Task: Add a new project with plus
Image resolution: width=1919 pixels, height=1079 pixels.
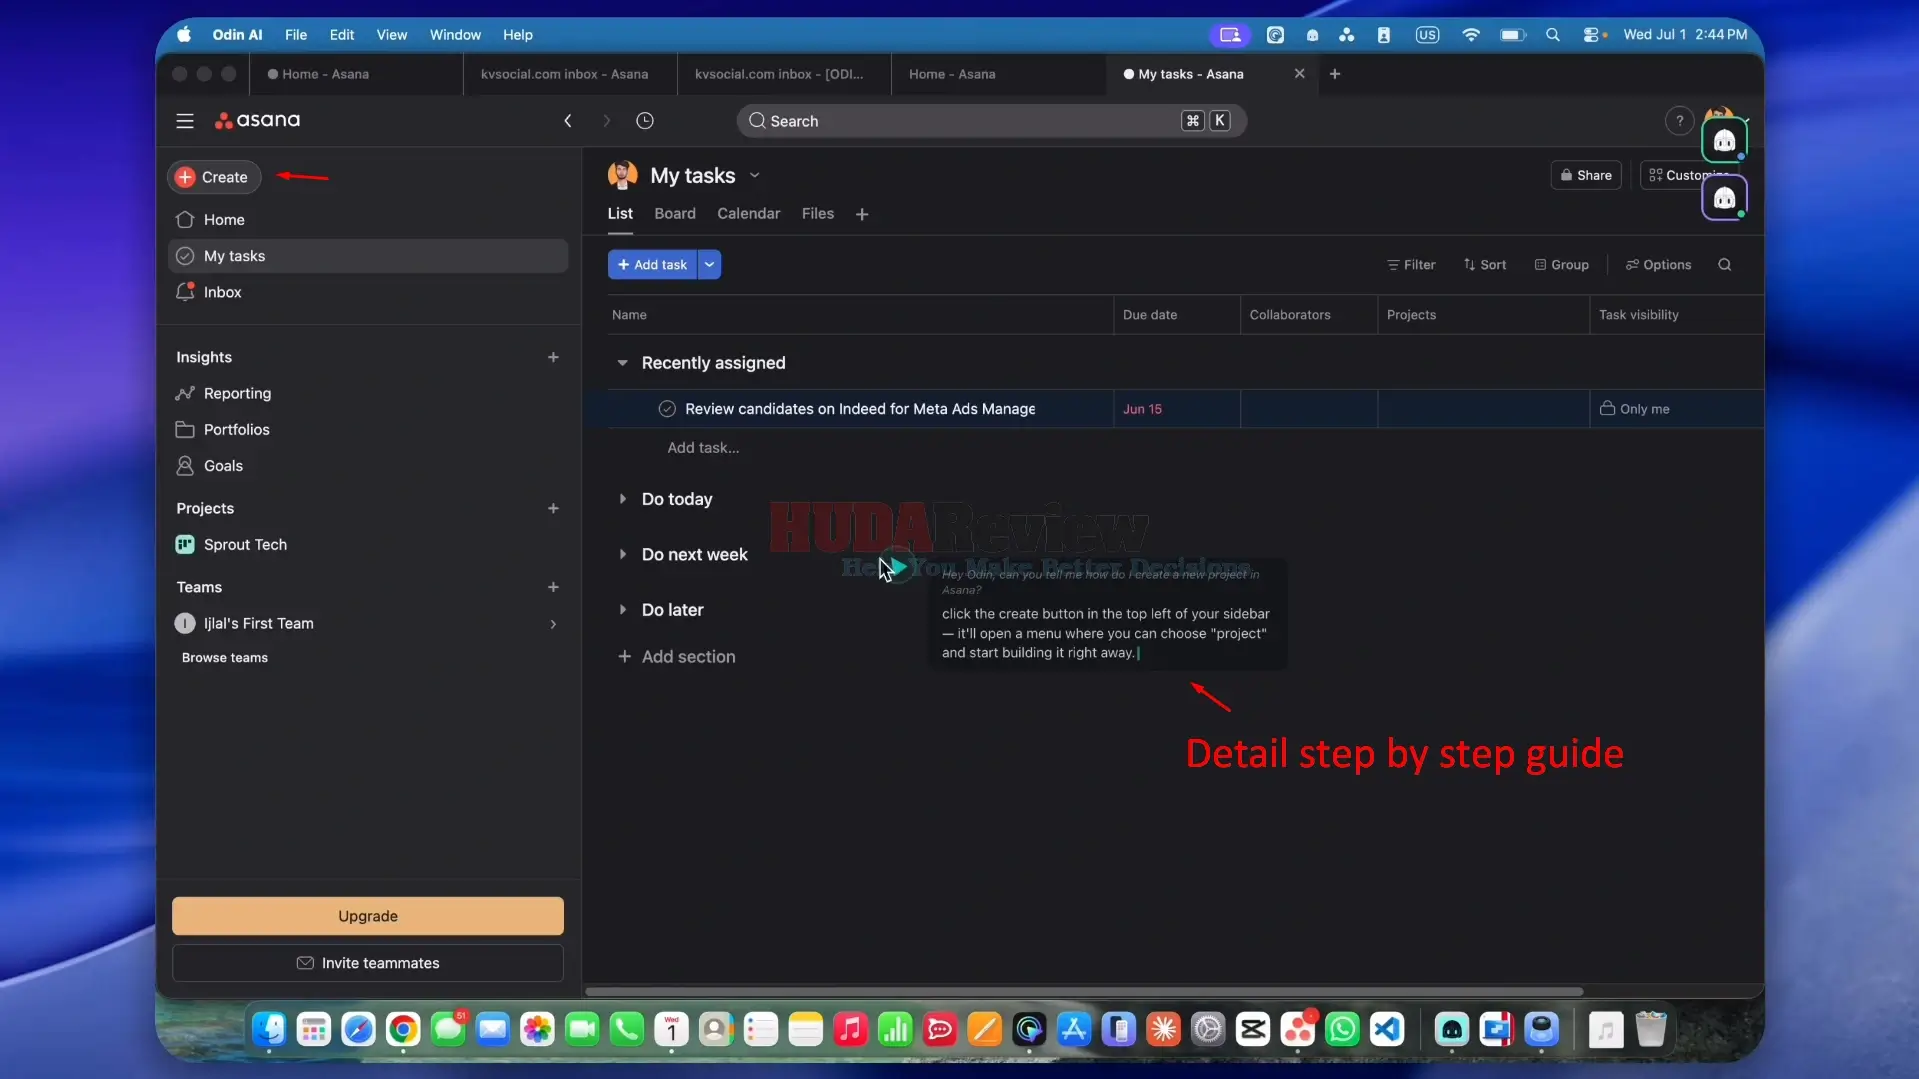Action: (x=553, y=508)
